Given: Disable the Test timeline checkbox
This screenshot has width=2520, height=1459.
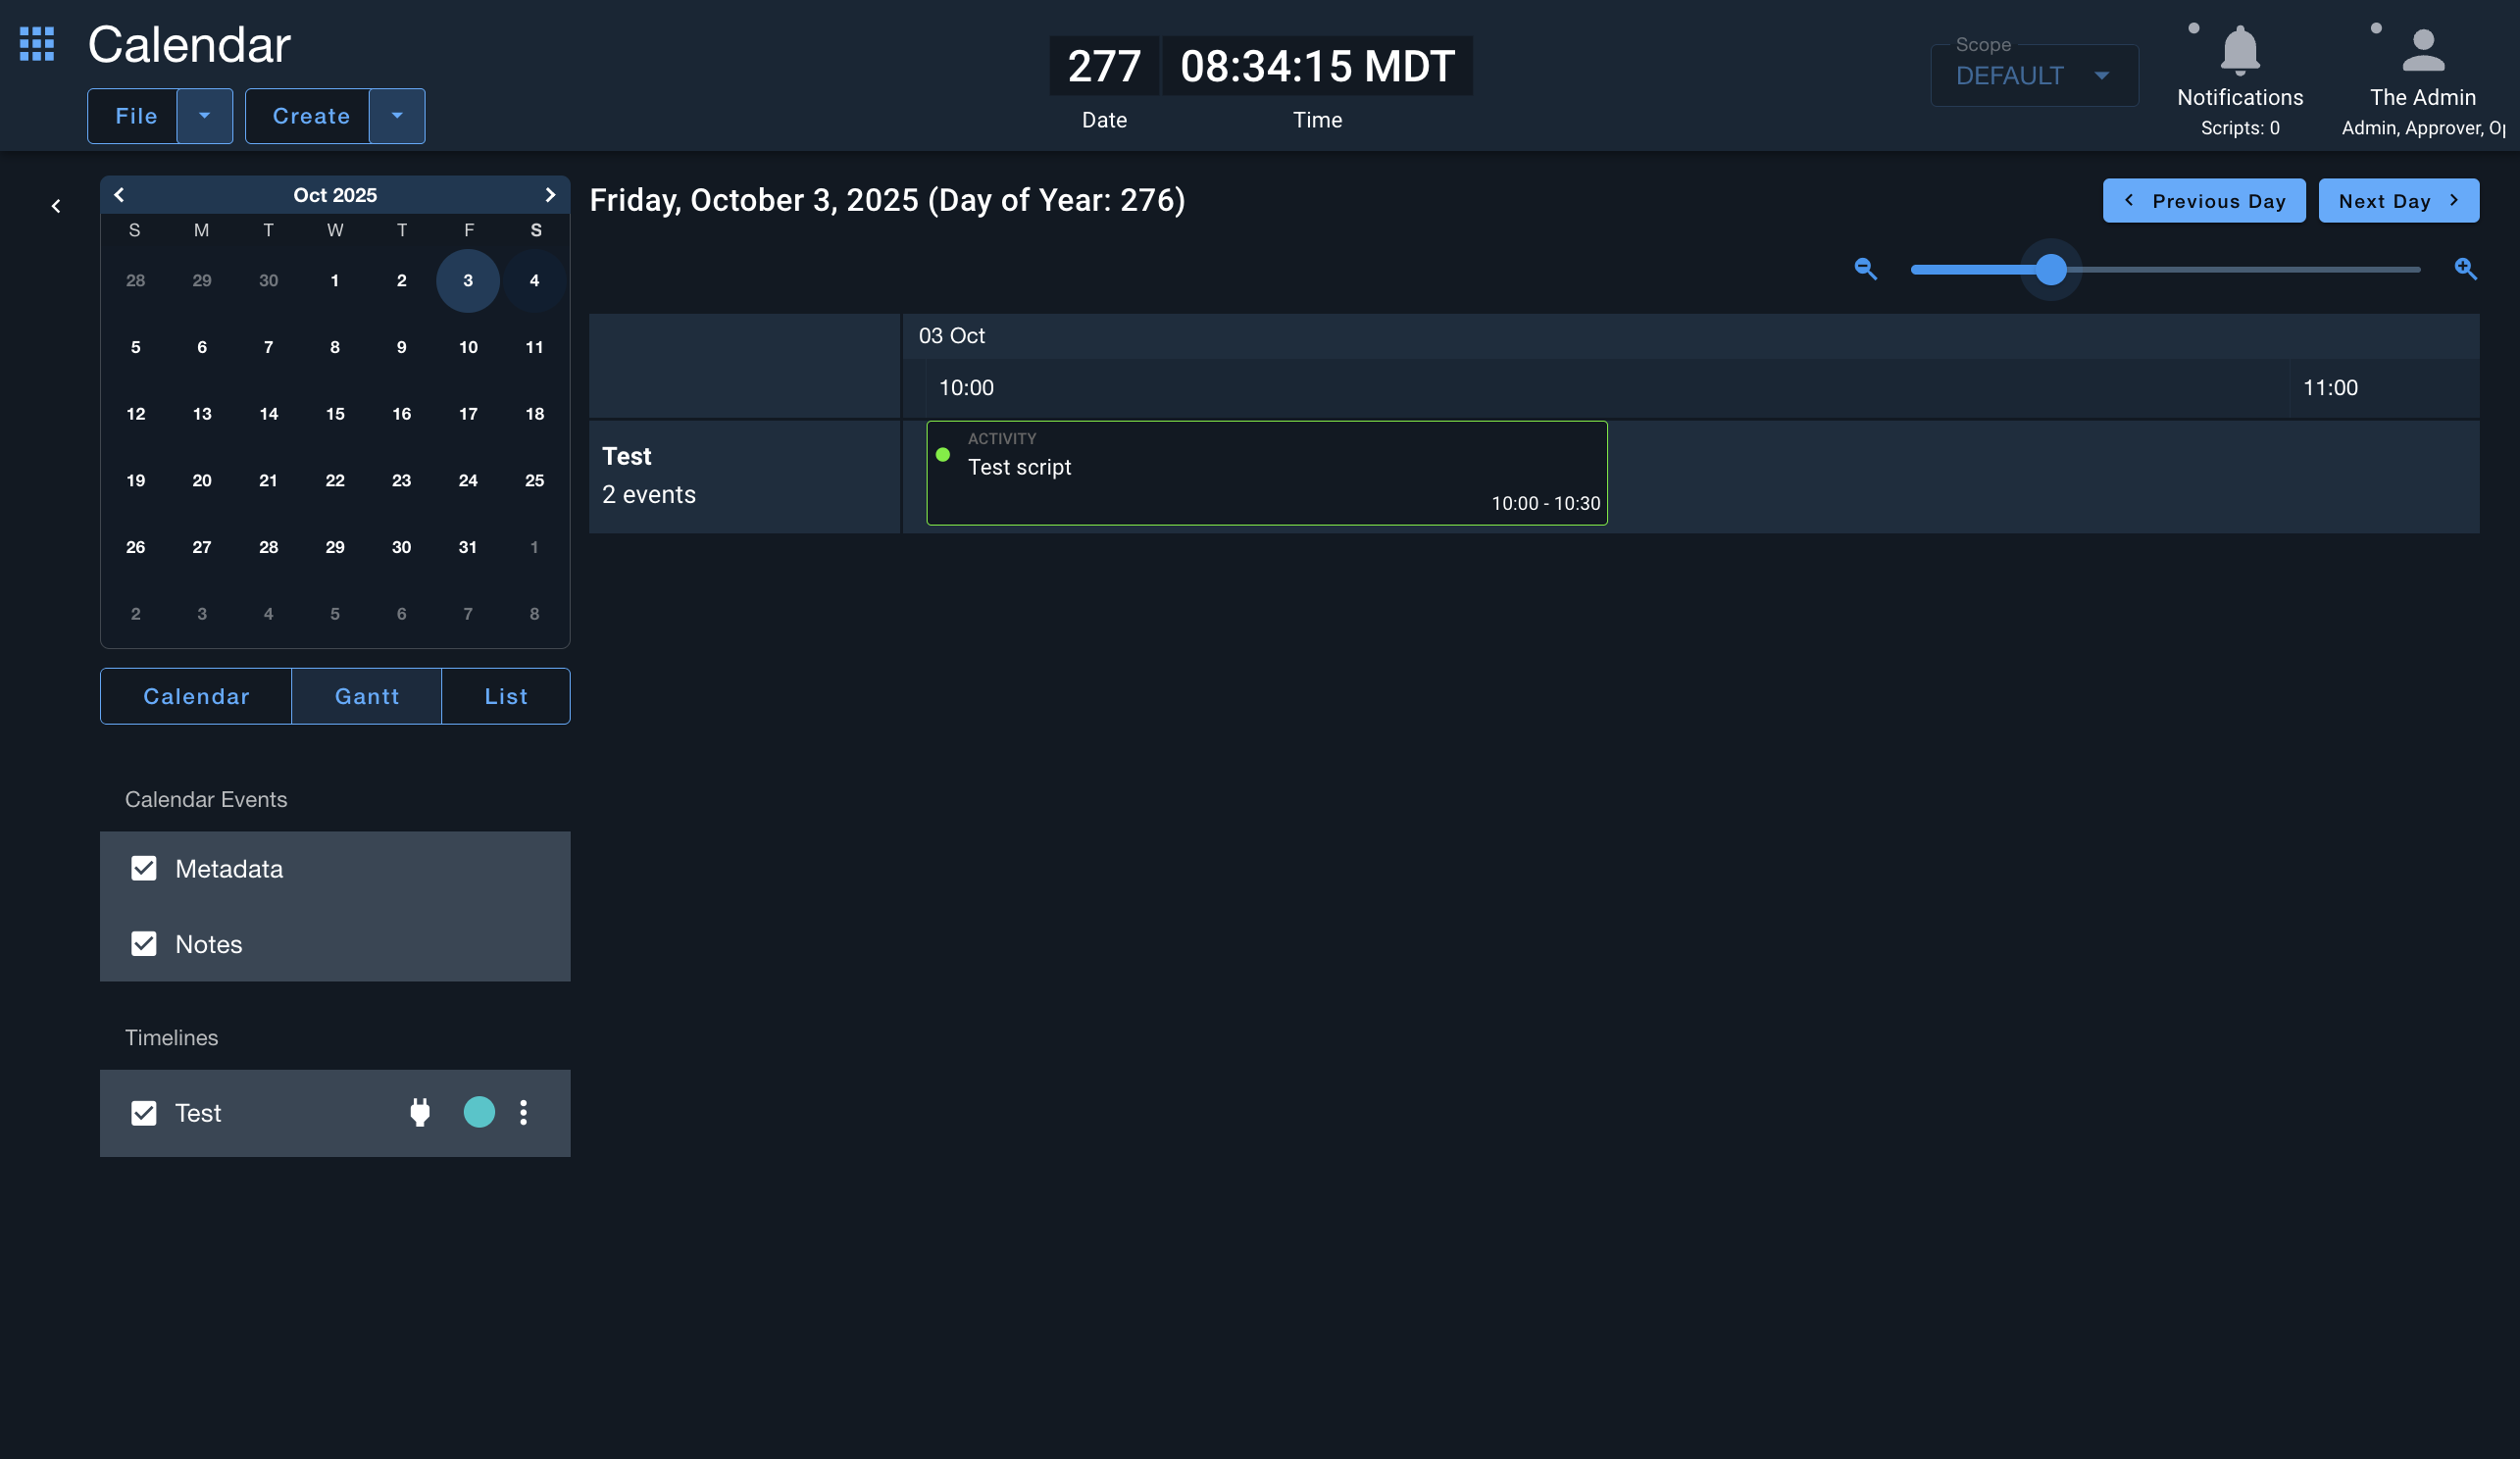Looking at the screenshot, I should tap(144, 1113).
